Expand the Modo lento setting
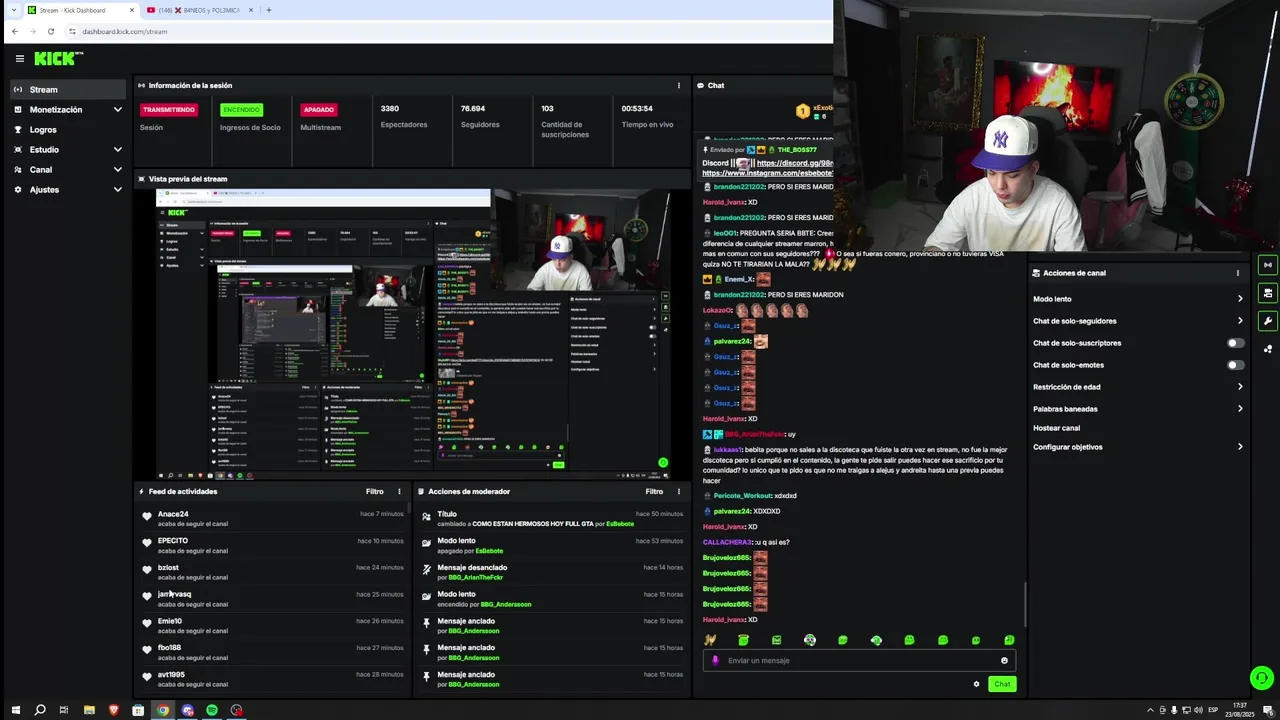 point(1138,299)
